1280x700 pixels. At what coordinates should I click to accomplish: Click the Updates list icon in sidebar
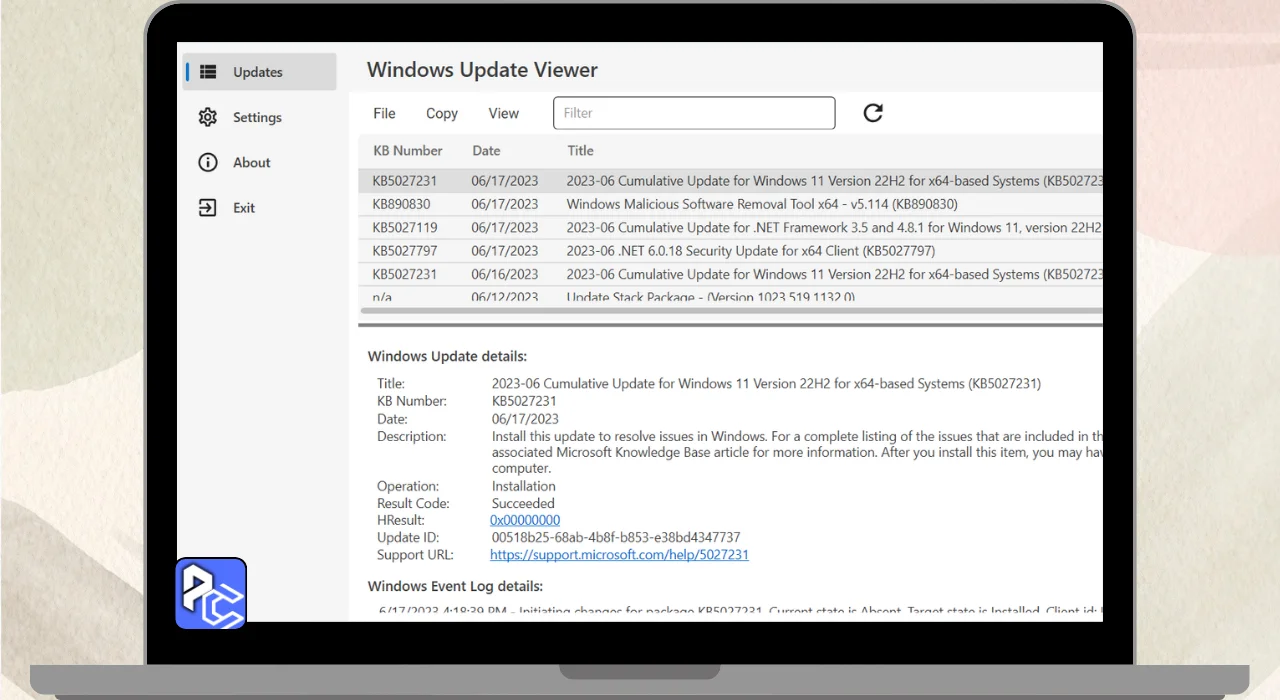(x=208, y=72)
